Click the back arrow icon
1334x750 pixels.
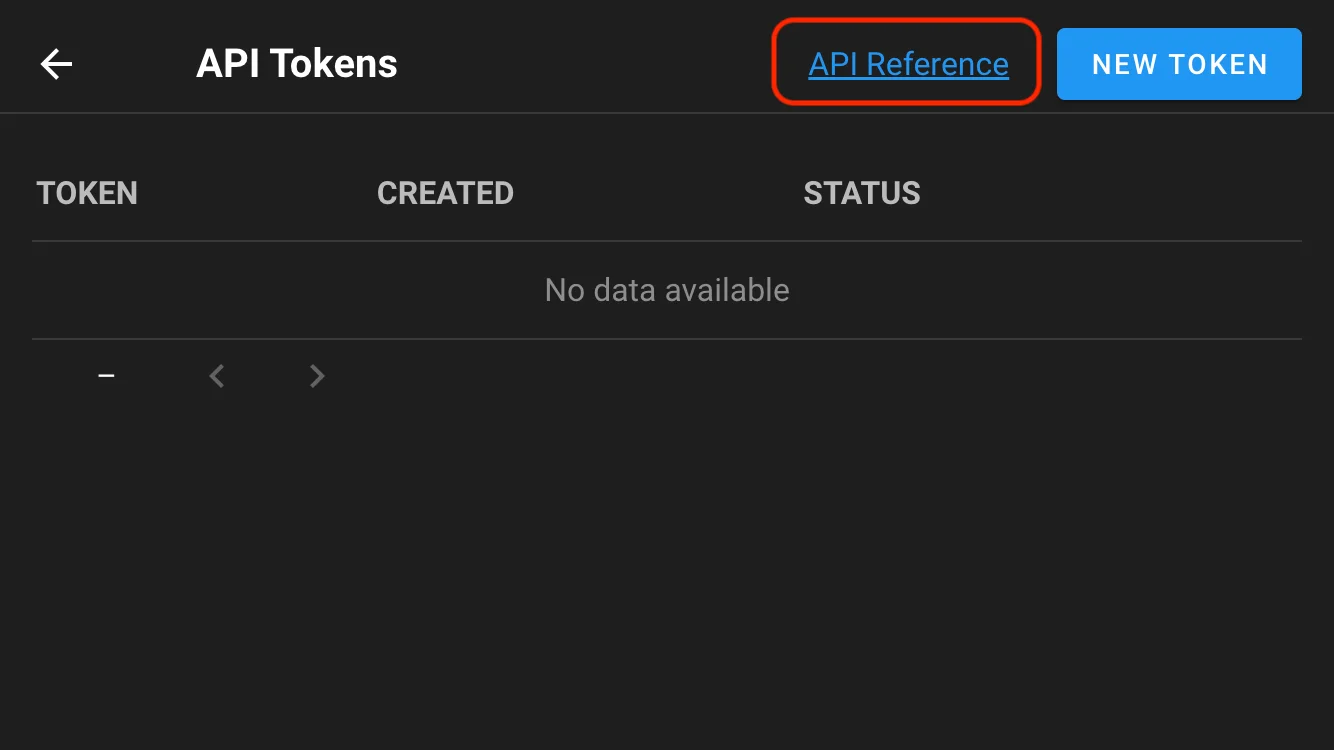[56, 64]
